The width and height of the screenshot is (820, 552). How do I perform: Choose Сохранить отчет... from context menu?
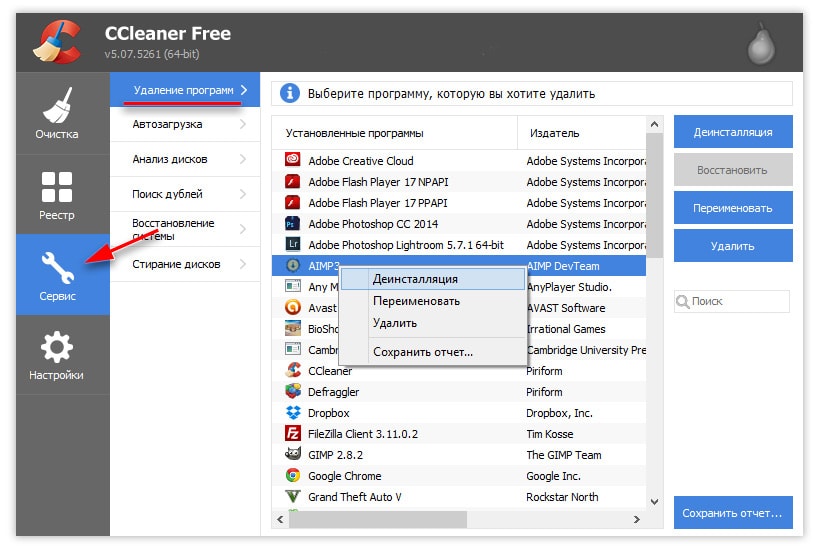(432, 352)
